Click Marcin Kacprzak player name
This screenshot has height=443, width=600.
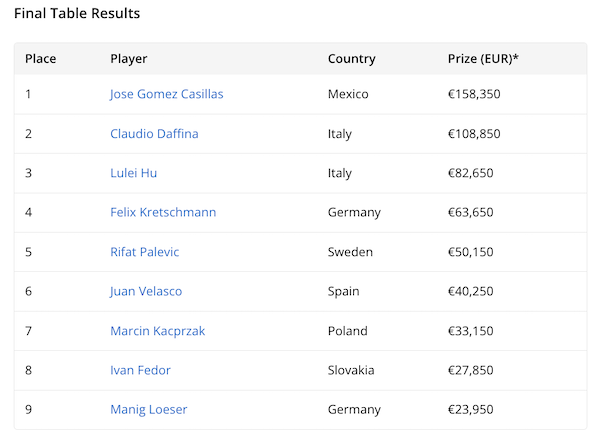(157, 331)
